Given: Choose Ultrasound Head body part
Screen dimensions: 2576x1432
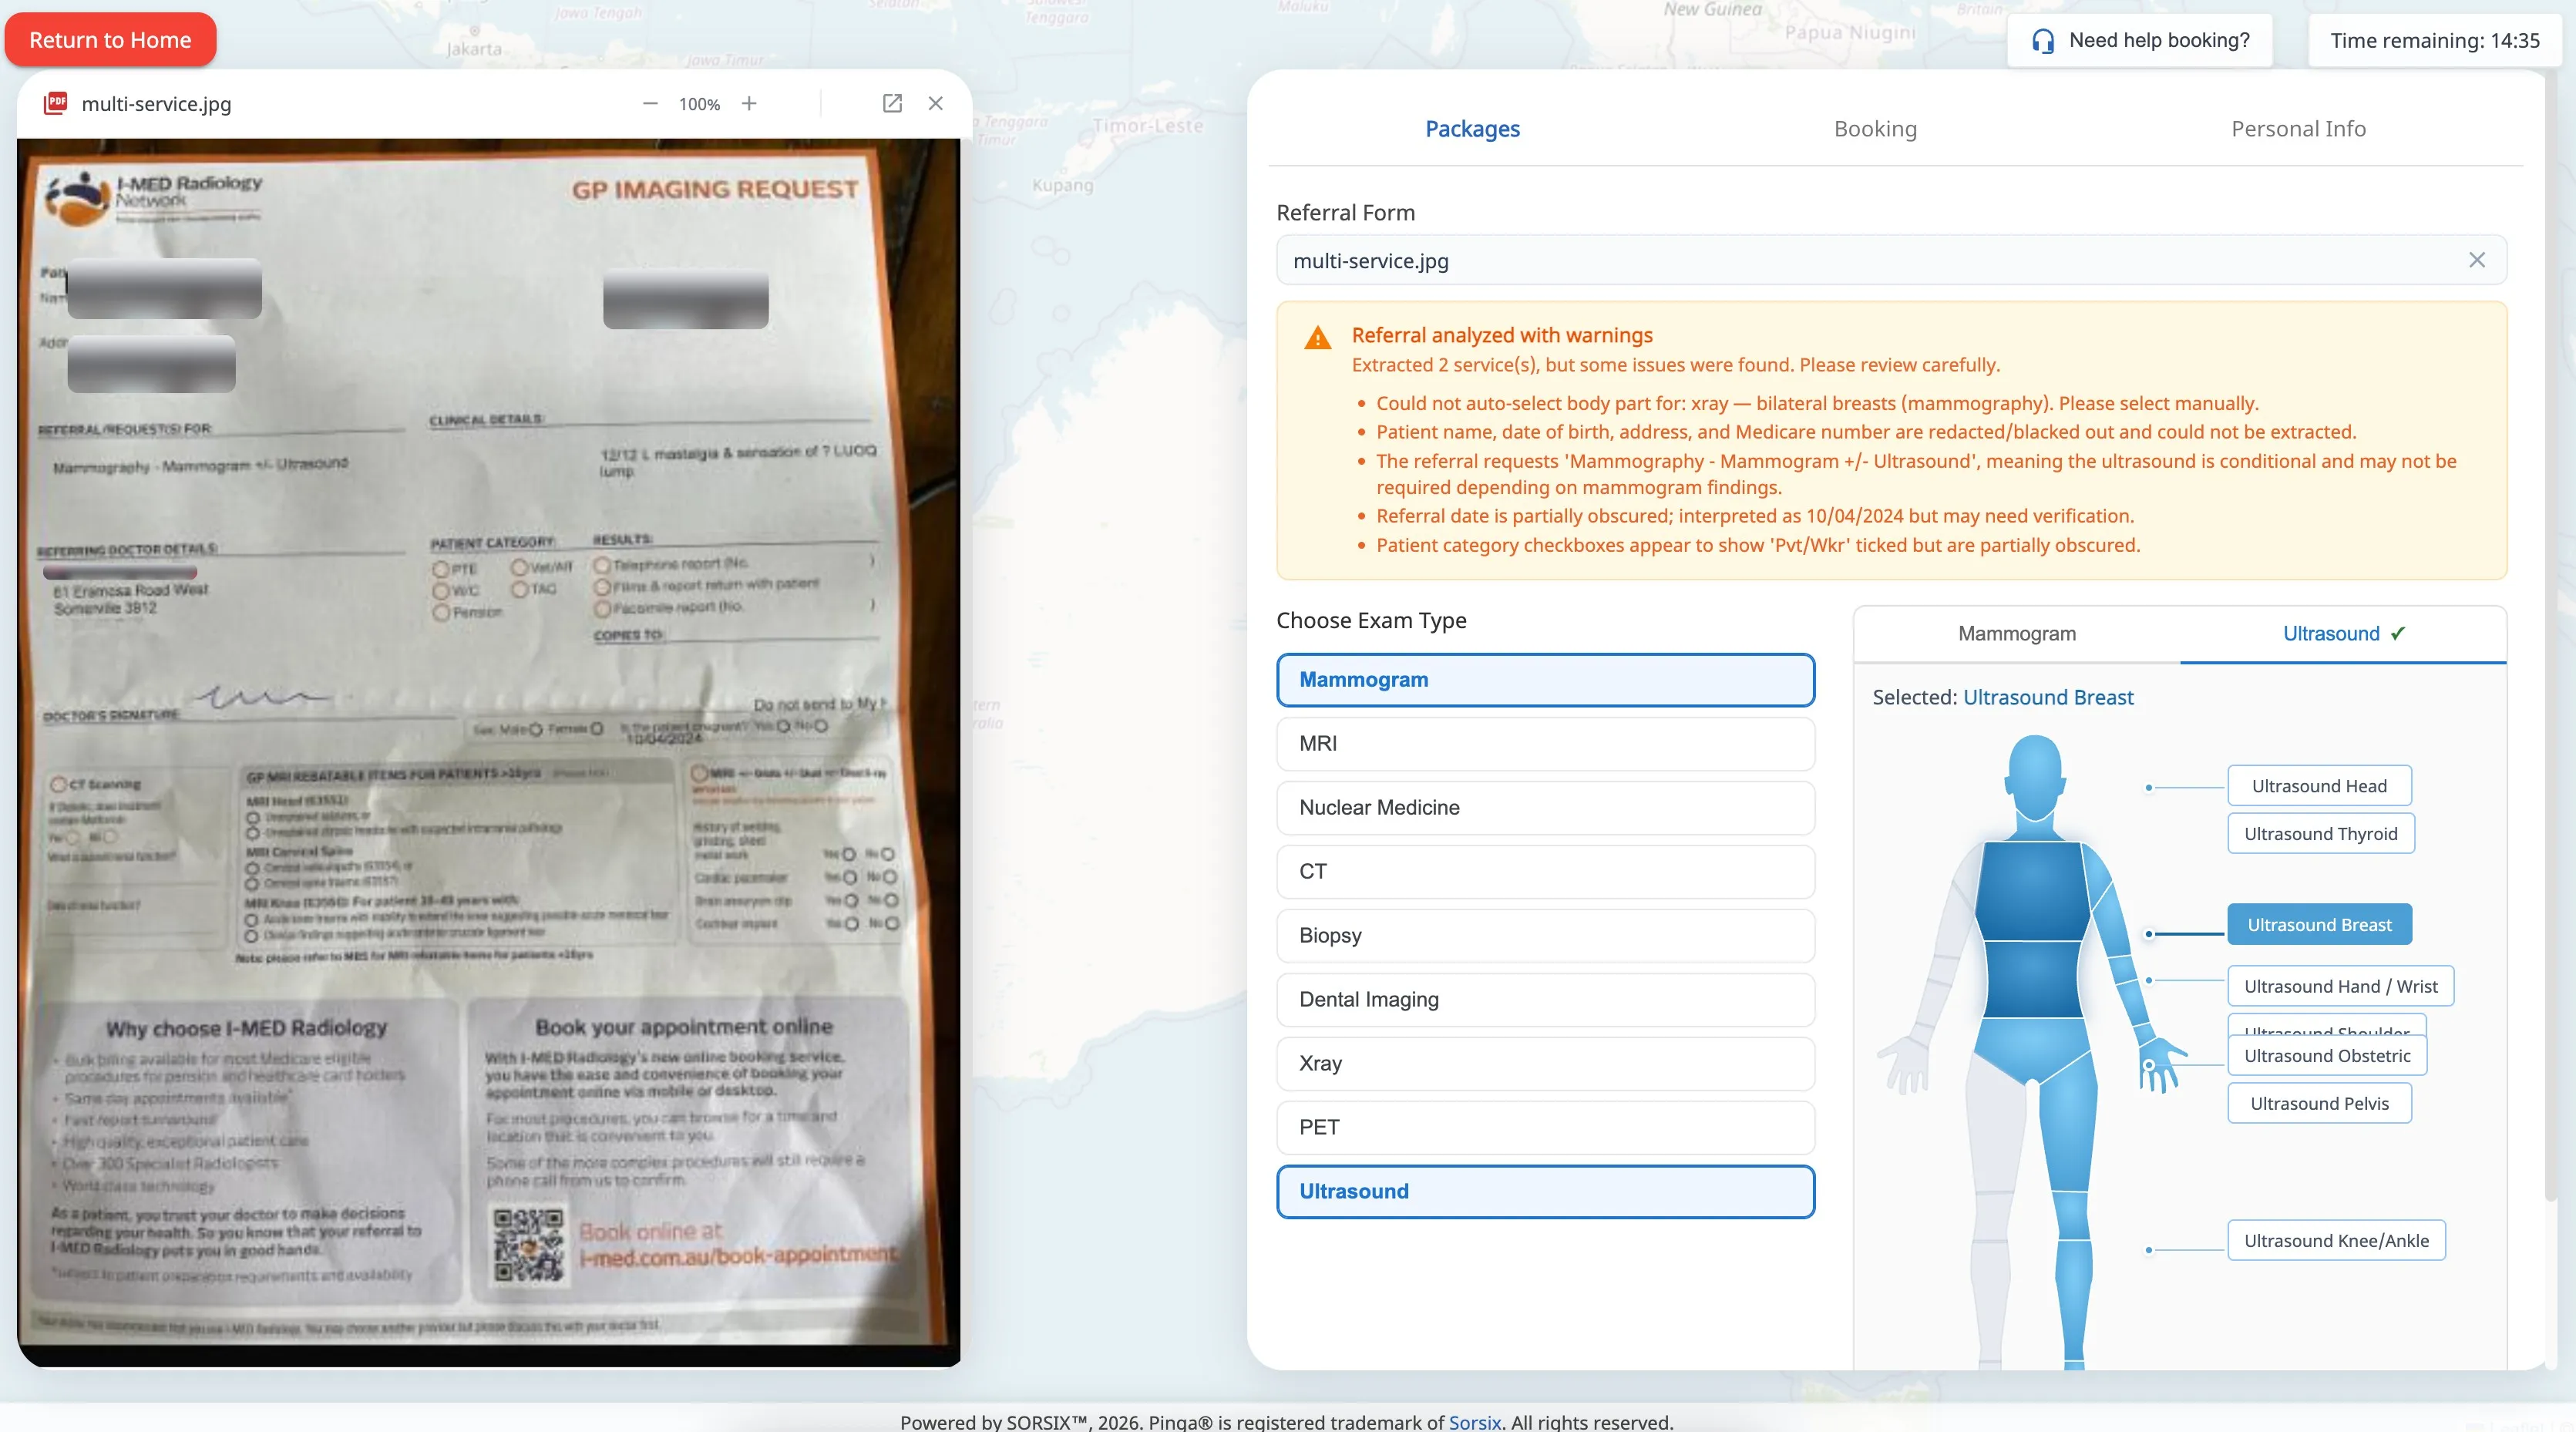Looking at the screenshot, I should (x=2319, y=786).
